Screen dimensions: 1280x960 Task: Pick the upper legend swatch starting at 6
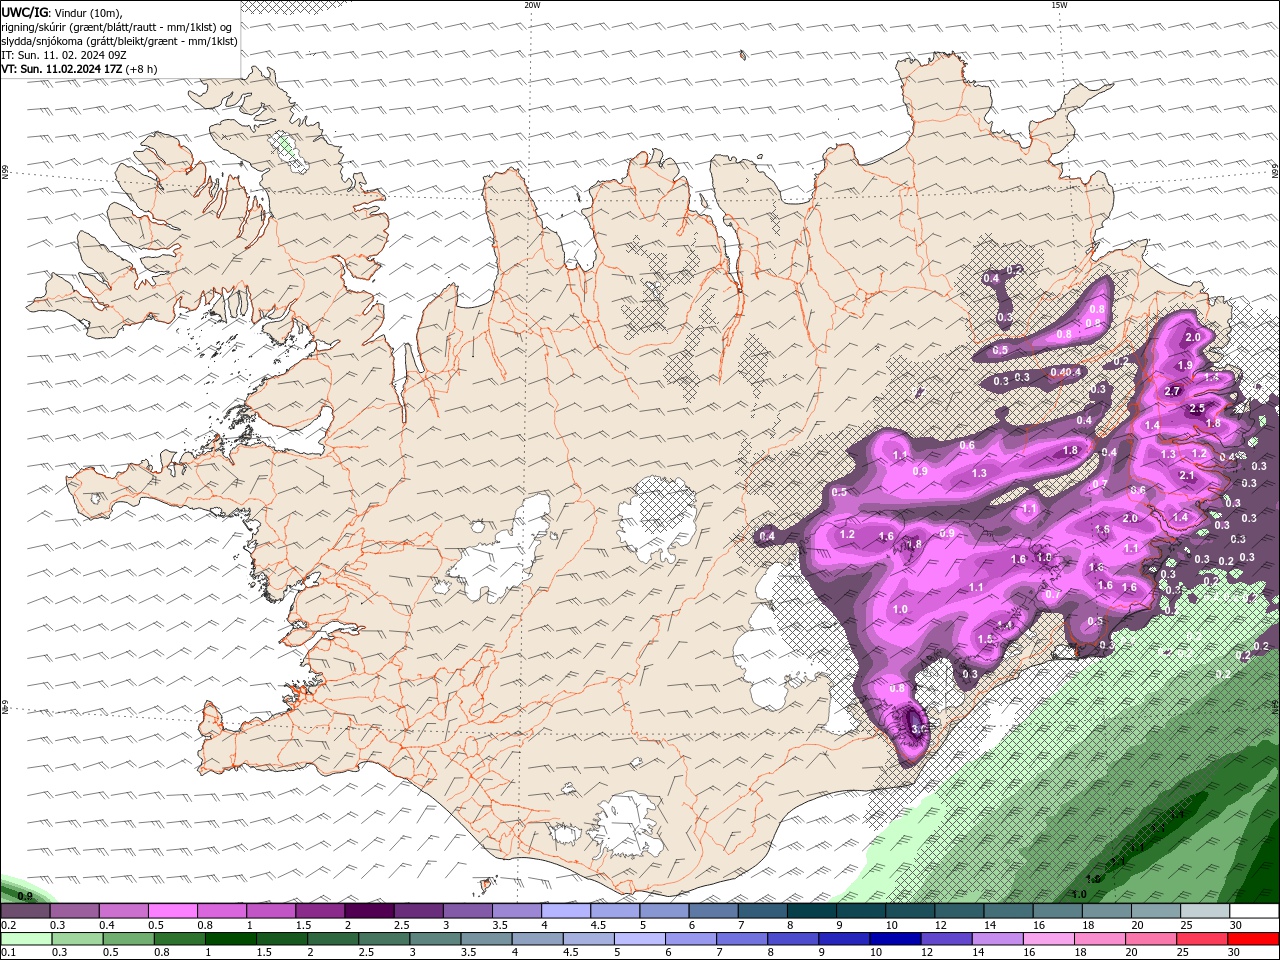pyautogui.click(x=713, y=911)
